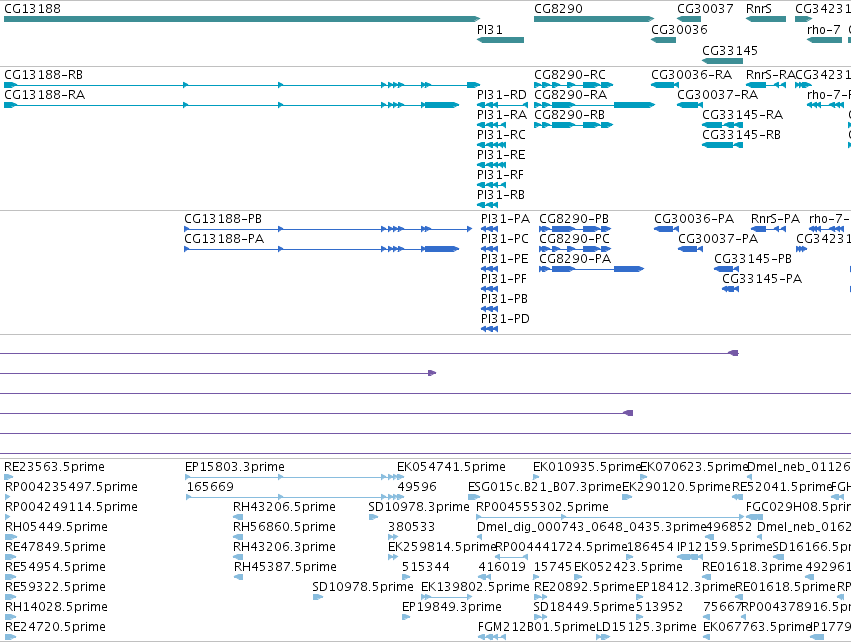Click protein CG13188-PA
The image size is (851, 642).
[x=322, y=249]
